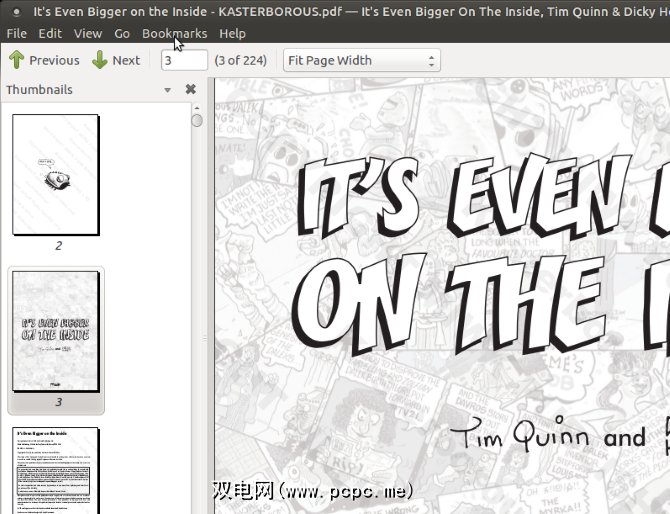Viewport: 670px width, 514px height.
Task: Expand the Thumbnails sidebar mode selector
Action: tap(168, 90)
